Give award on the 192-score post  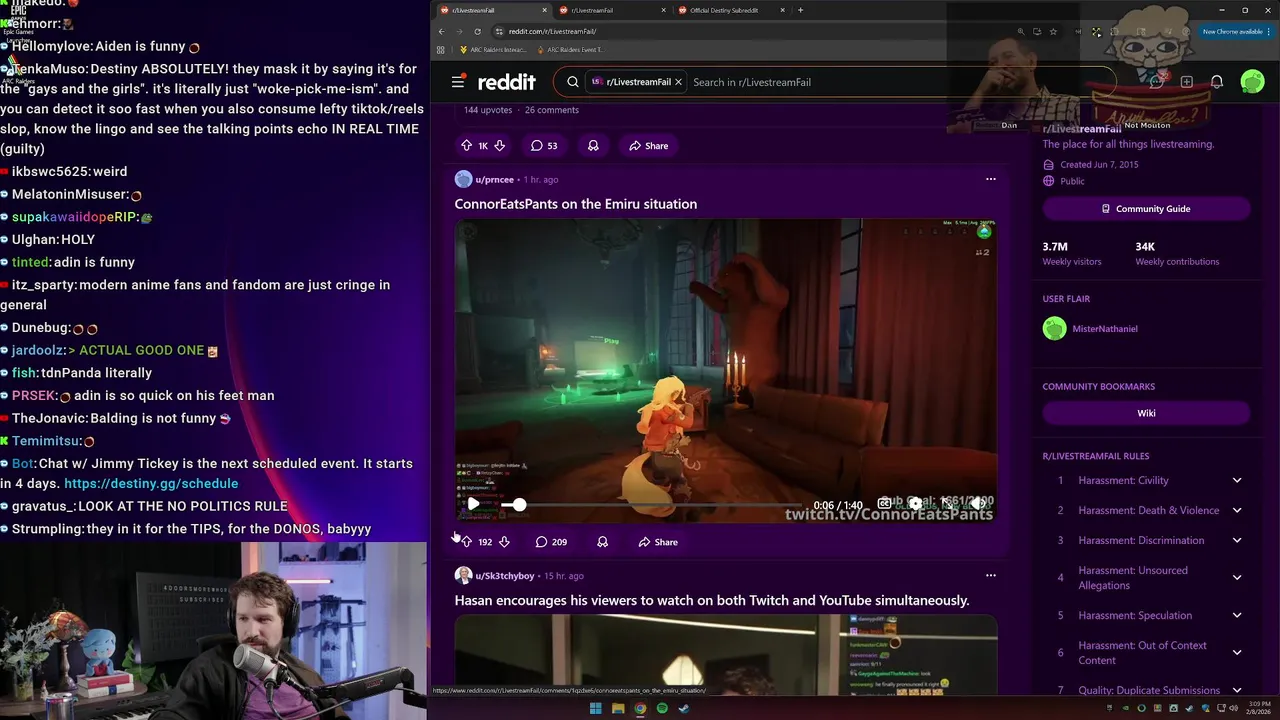point(602,542)
